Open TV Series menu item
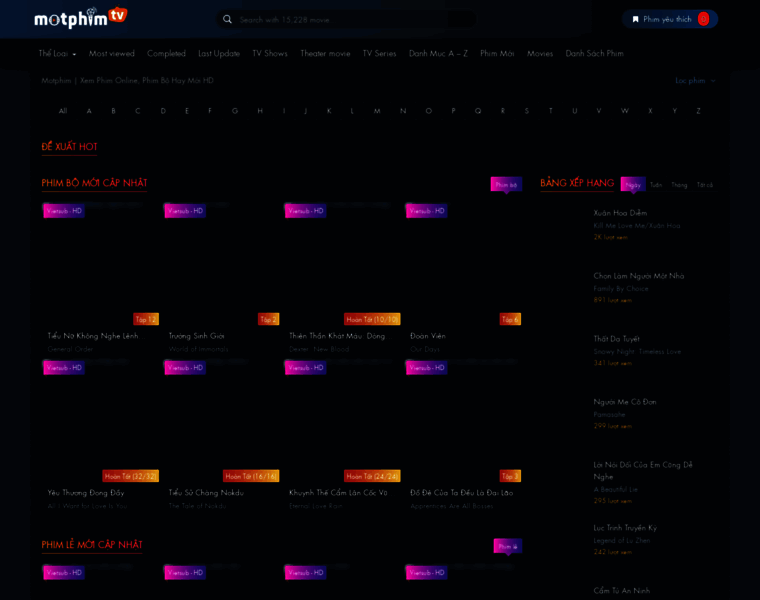The width and height of the screenshot is (760, 600). pos(380,54)
